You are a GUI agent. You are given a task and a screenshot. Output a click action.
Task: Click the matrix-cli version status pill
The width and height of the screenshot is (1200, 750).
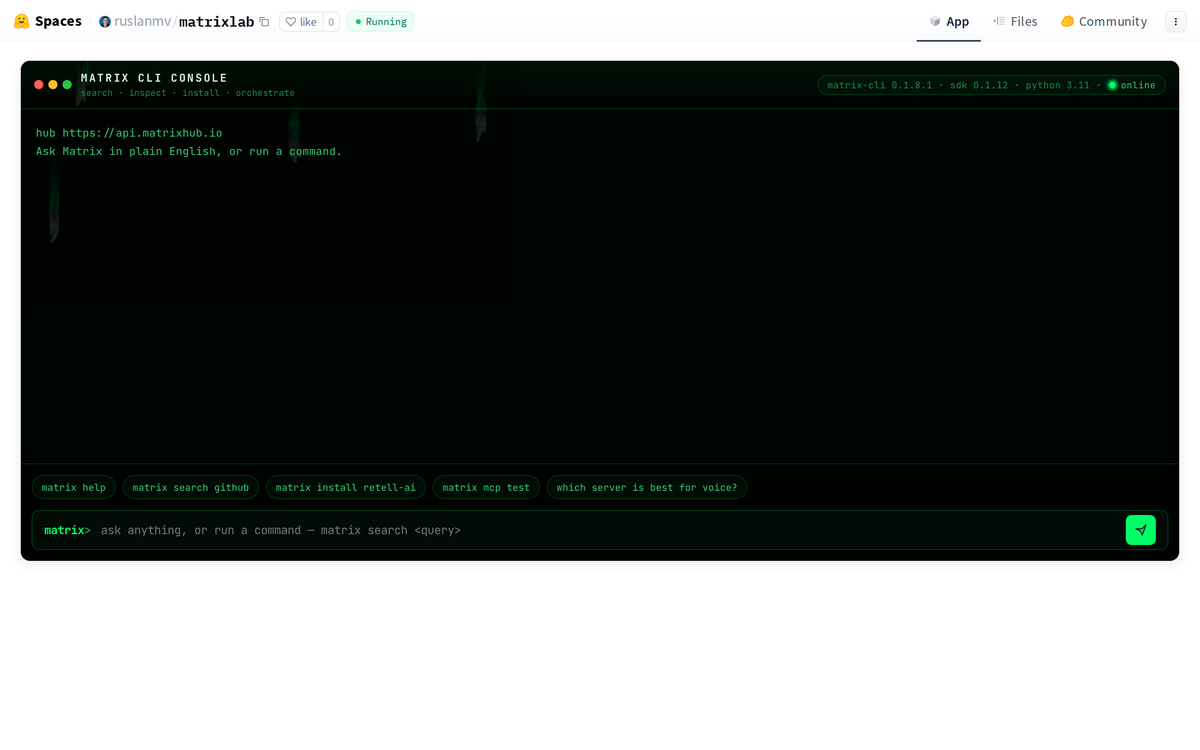991,85
